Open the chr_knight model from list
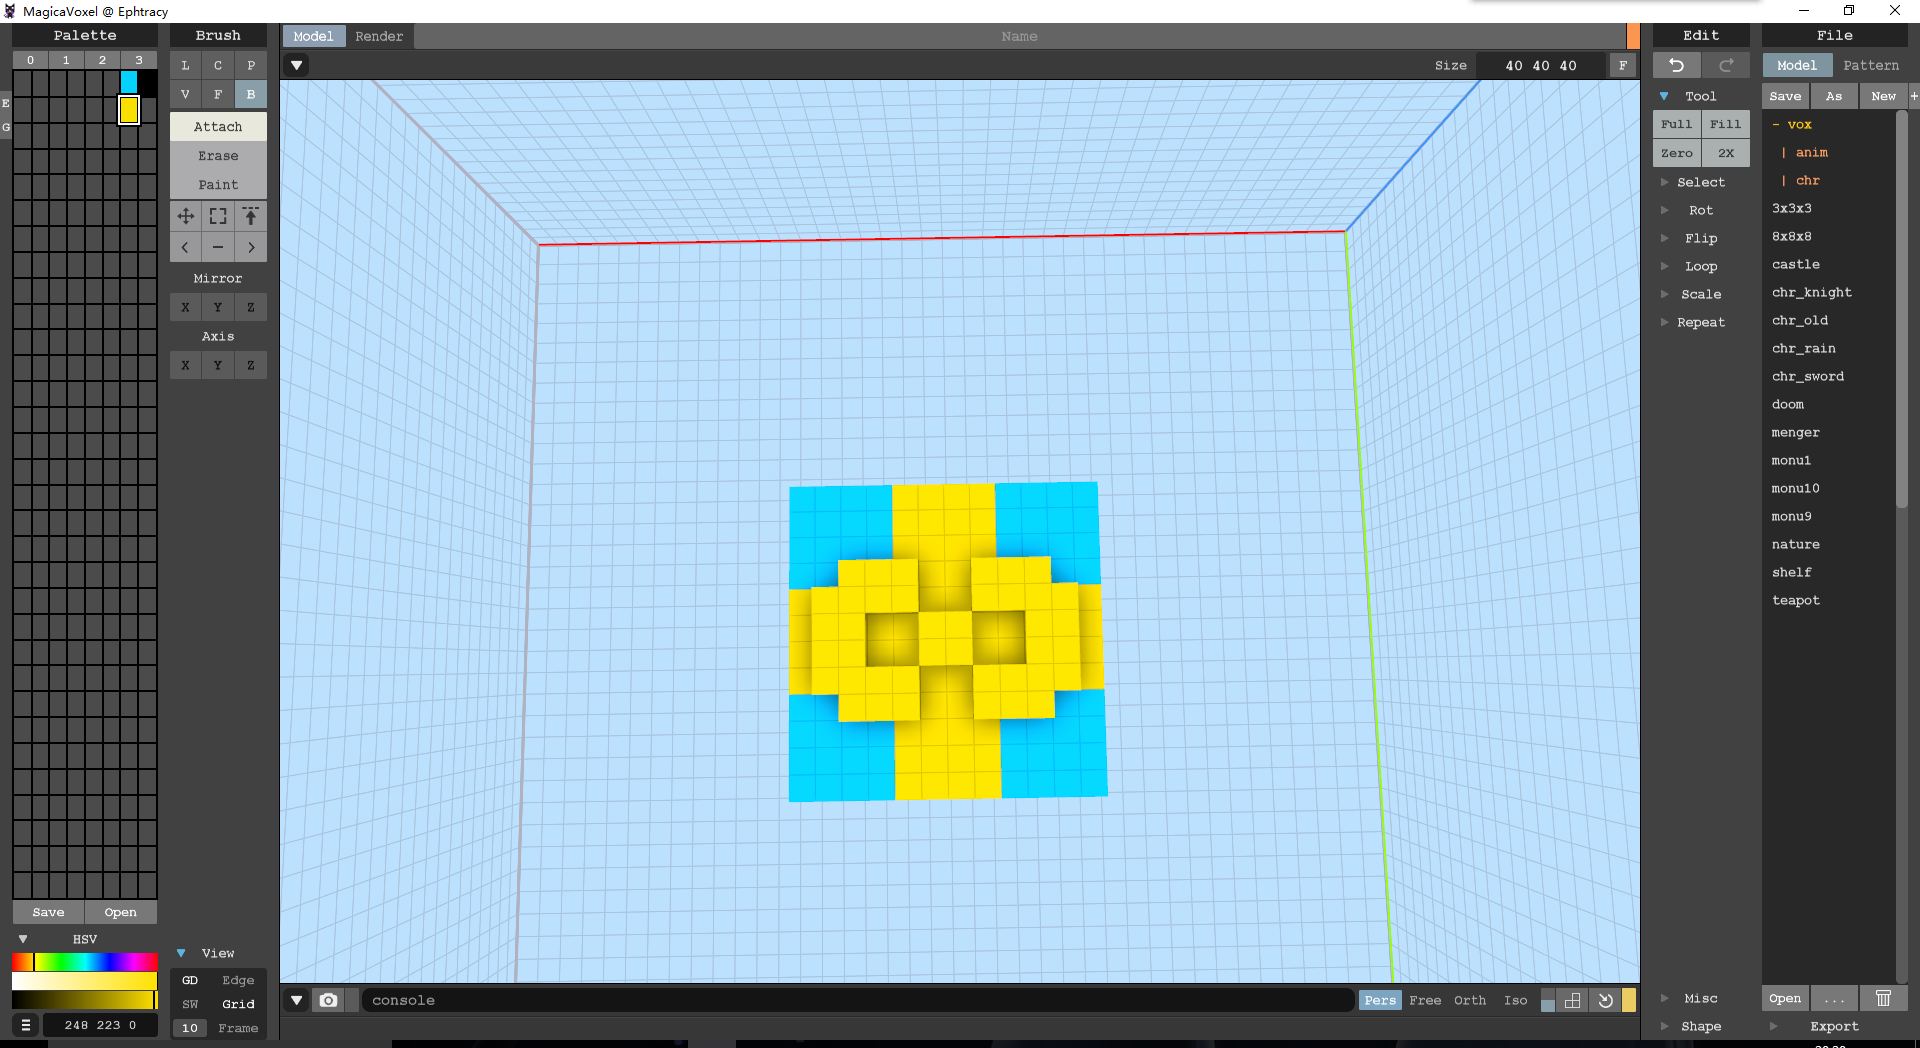Screen dimensions: 1920x1048 1811,292
